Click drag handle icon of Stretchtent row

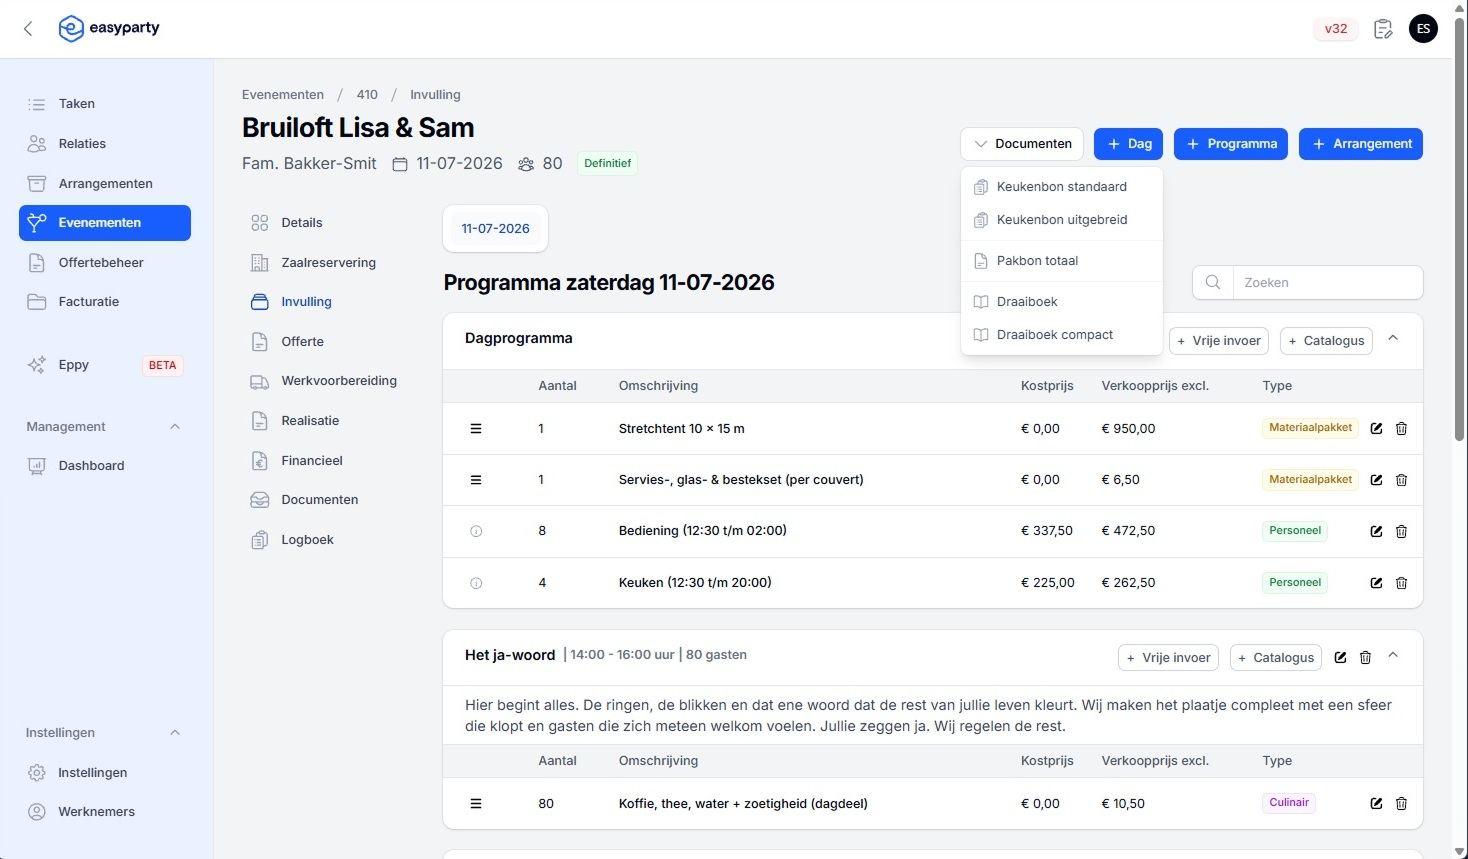pyautogui.click(x=476, y=429)
